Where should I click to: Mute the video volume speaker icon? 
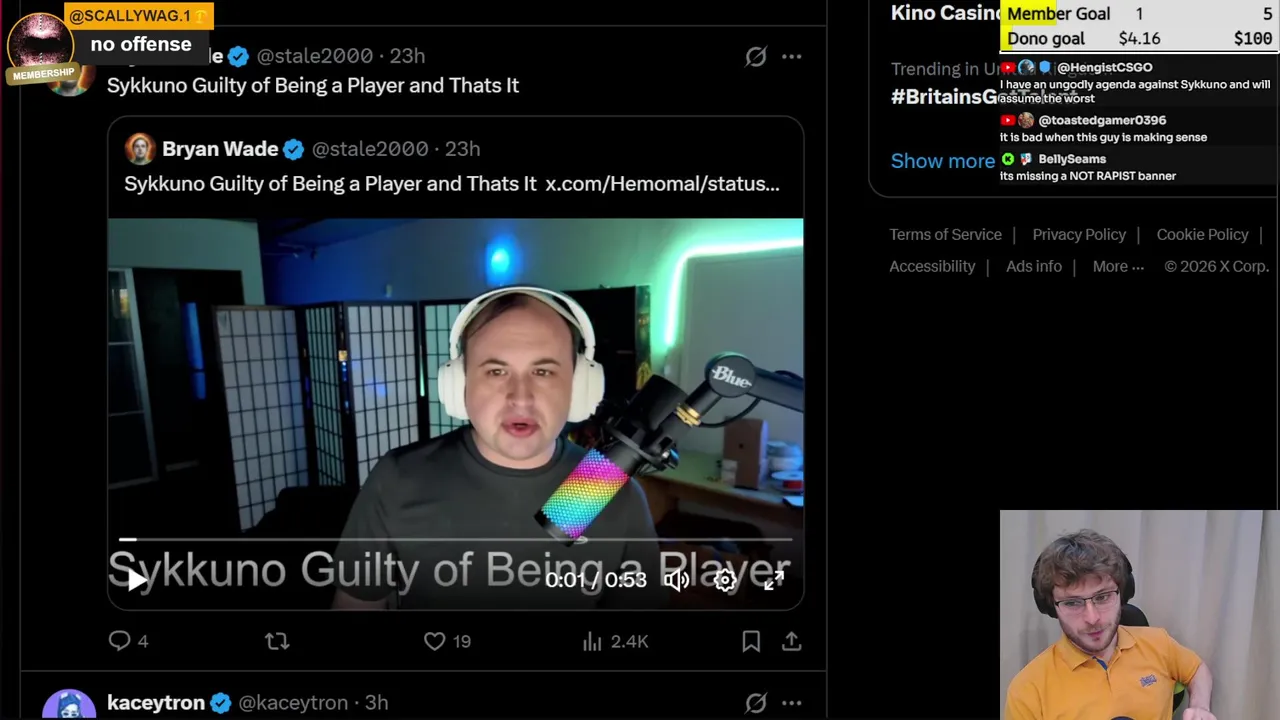[677, 580]
